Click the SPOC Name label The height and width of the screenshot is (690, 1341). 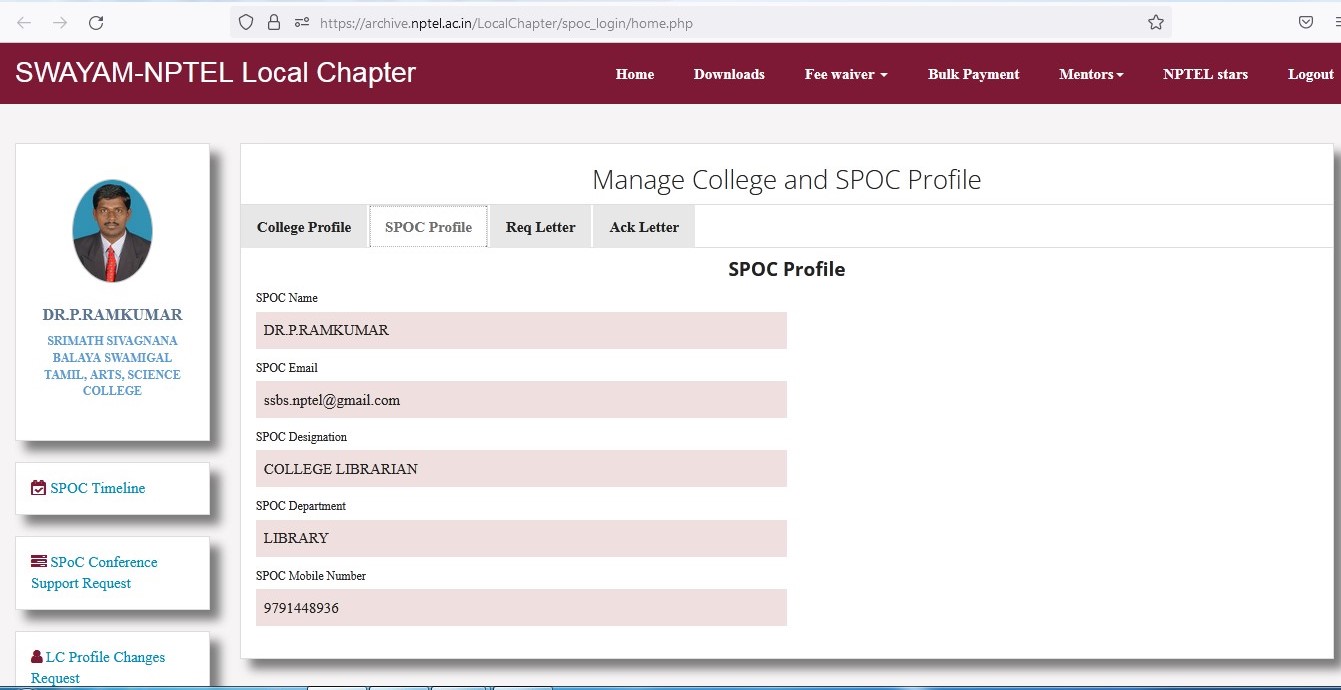(x=287, y=298)
